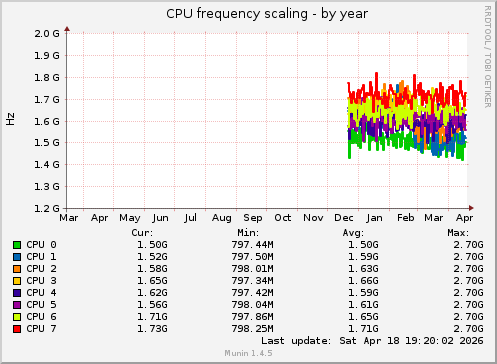Click the 'Last update' timestamp line
The image size is (497, 364).
point(372,341)
